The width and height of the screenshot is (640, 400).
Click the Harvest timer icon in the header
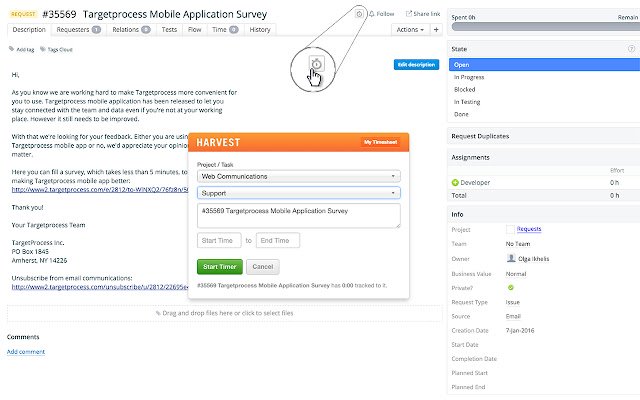click(x=359, y=14)
